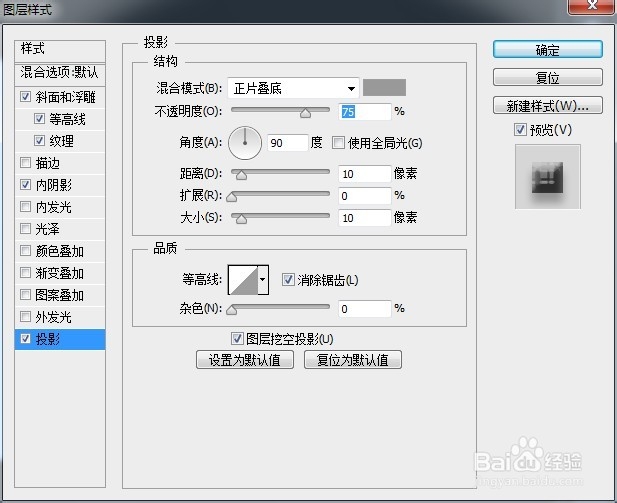Enable the 渐变叠加 checkbox
The image size is (617, 503).
coord(26,273)
